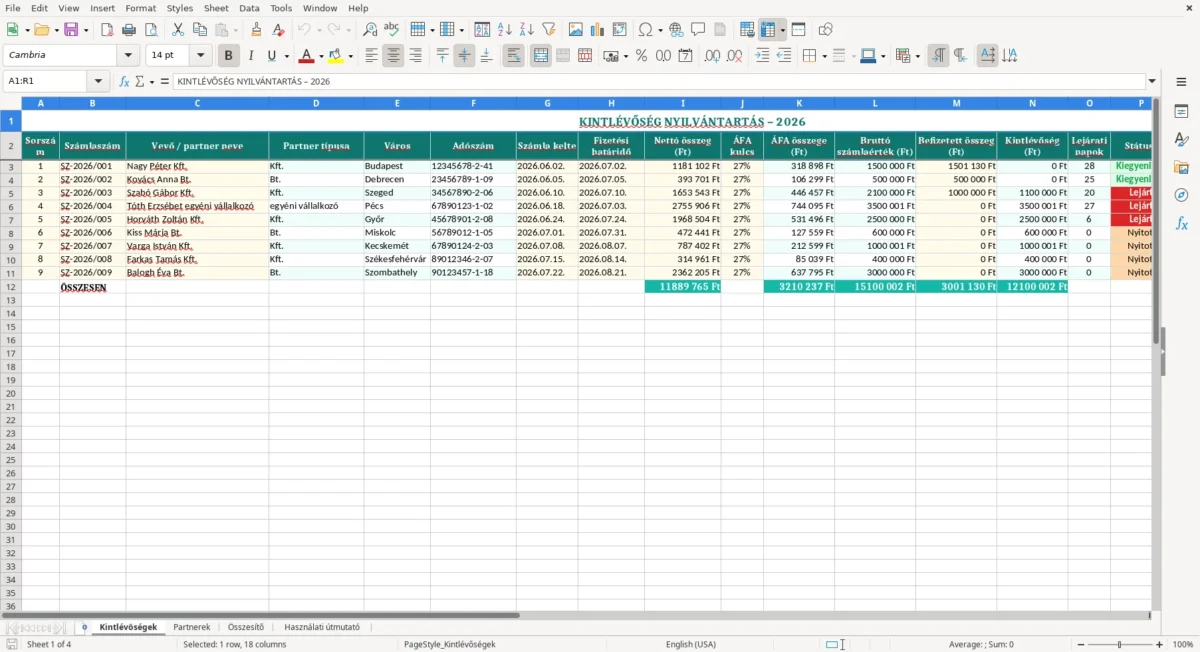Select column header F

[473, 103]
